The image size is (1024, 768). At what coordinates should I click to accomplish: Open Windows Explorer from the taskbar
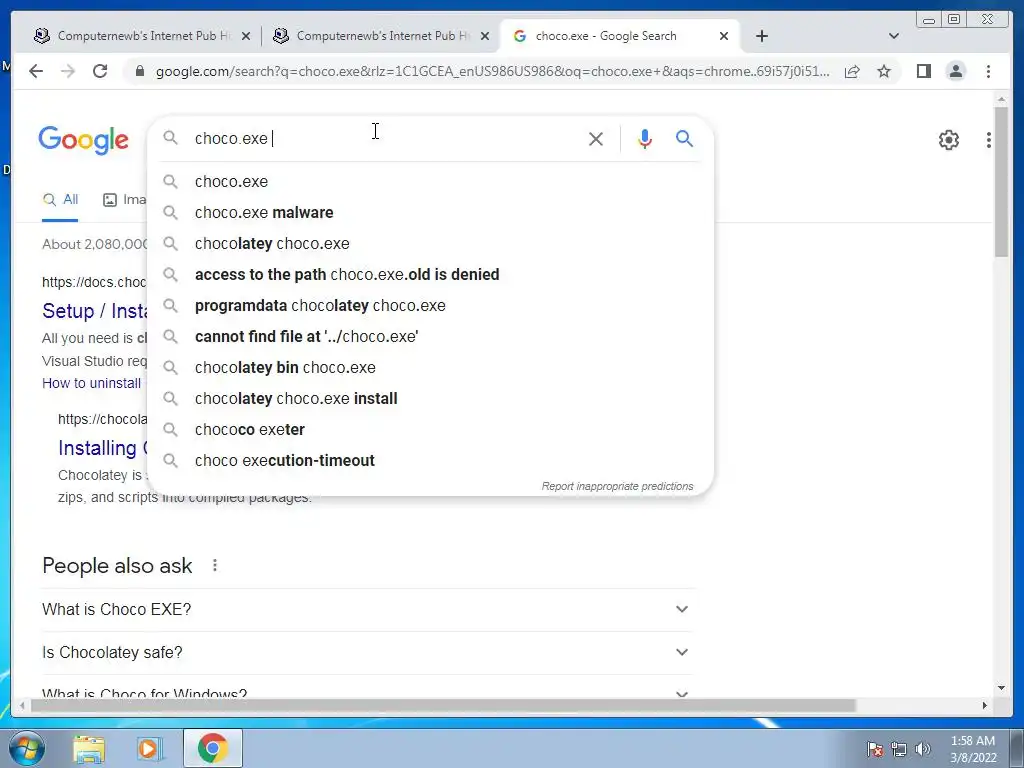click(89, 748)
